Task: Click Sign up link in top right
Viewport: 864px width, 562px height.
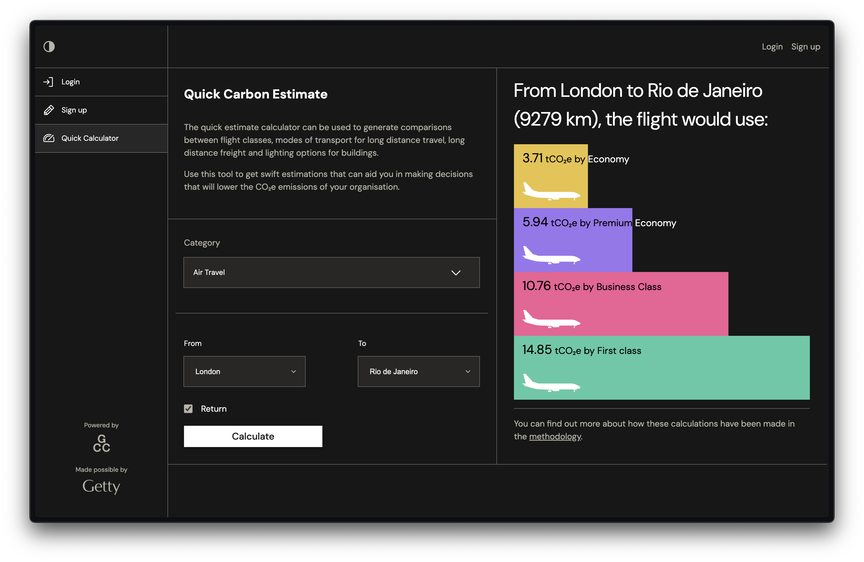Action: (x=806, y=47)
